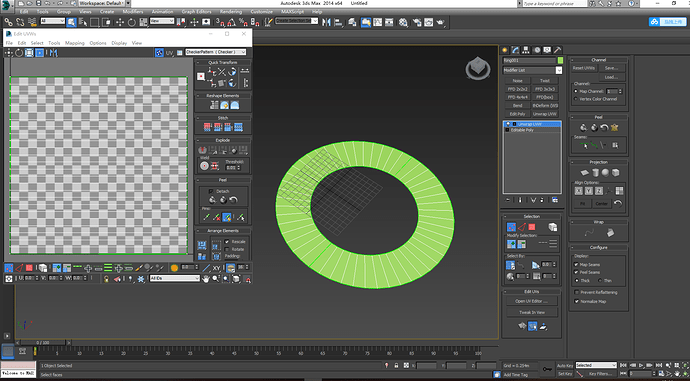
Task: Toggle the Normalize Map checkbox
Action: pos(576,301)
